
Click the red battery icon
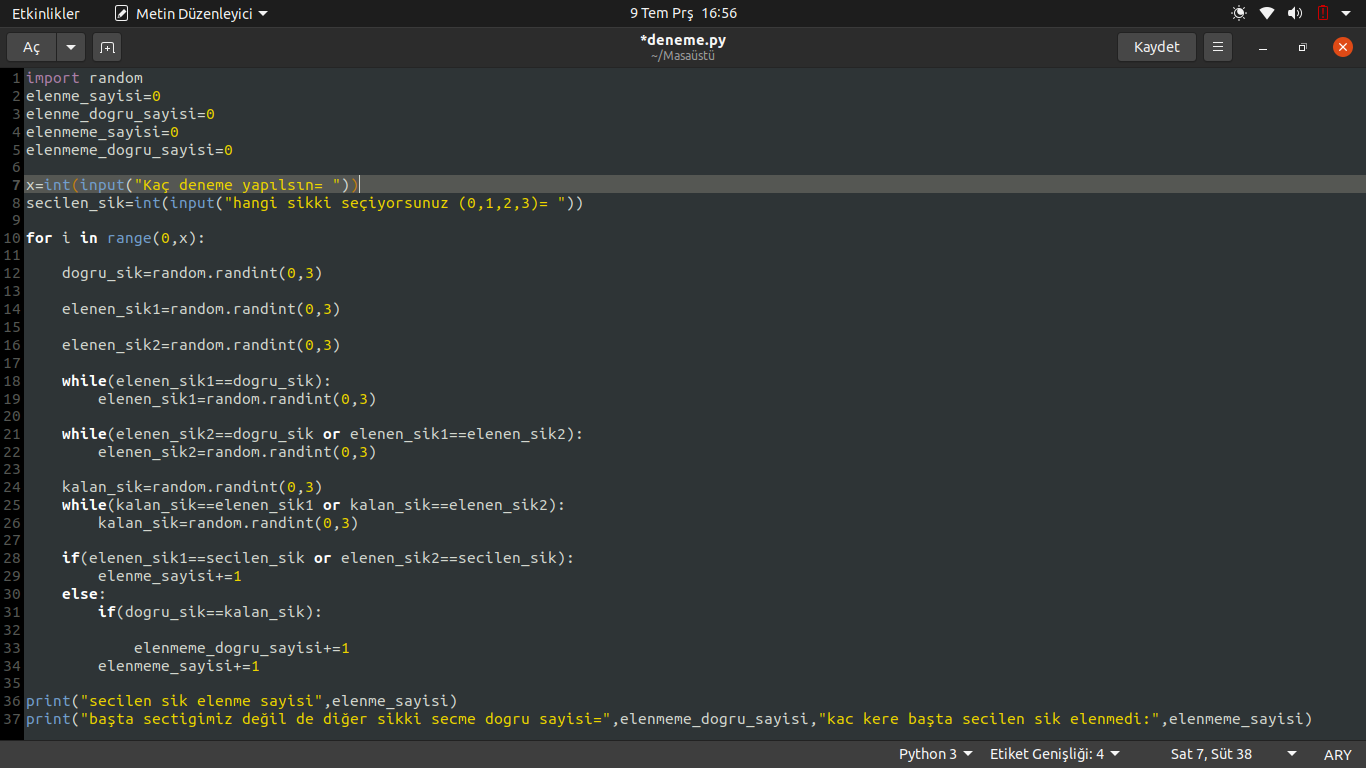point(1322,13)
